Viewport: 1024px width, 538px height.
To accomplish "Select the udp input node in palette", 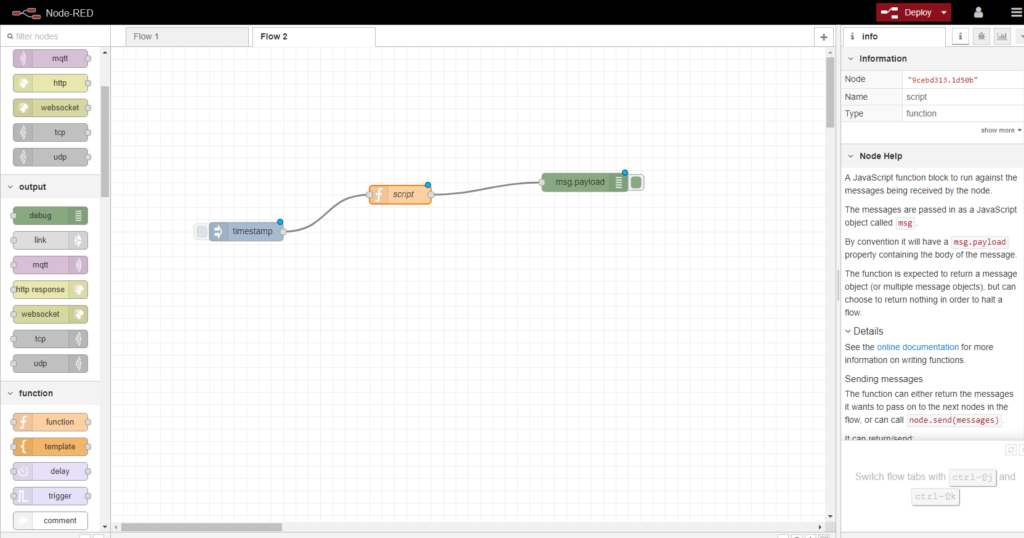I will [x=51, y=157].
